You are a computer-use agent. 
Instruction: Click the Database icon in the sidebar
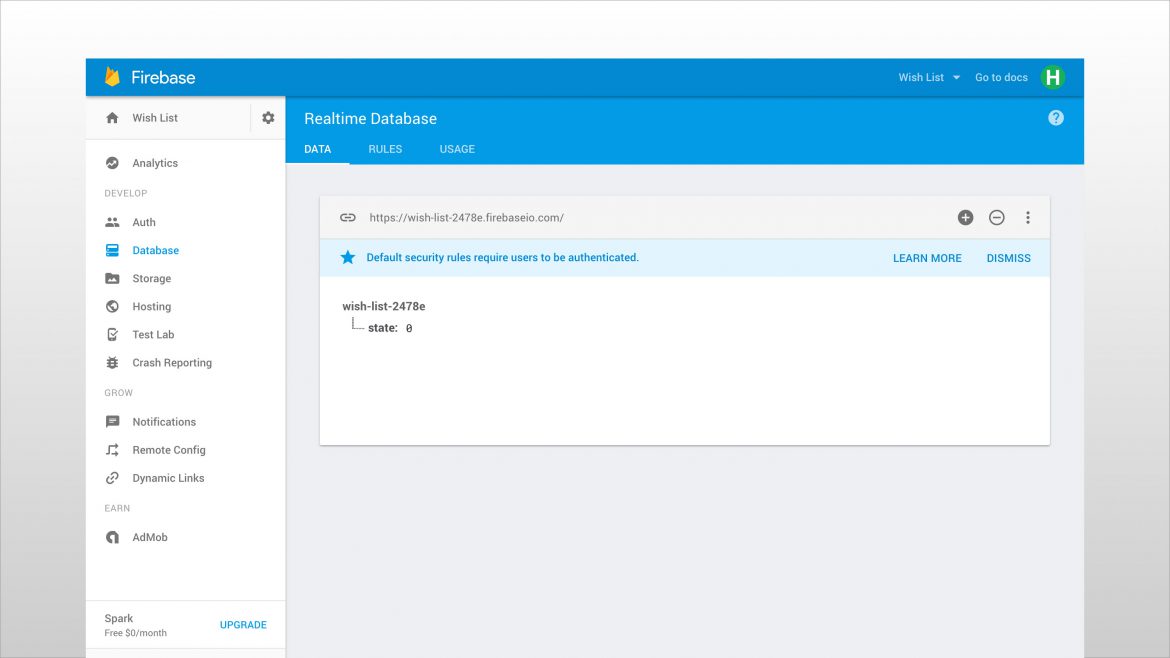coord(112,251)
